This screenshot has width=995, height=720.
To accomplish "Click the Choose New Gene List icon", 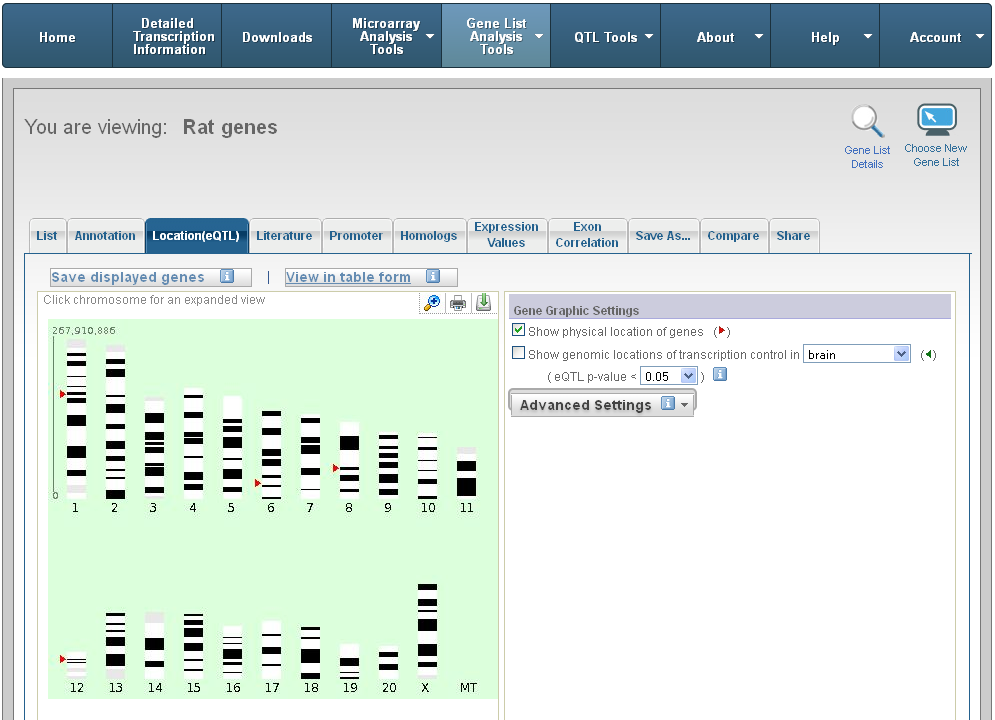I will pyautogui.click(x=936, y=122).
